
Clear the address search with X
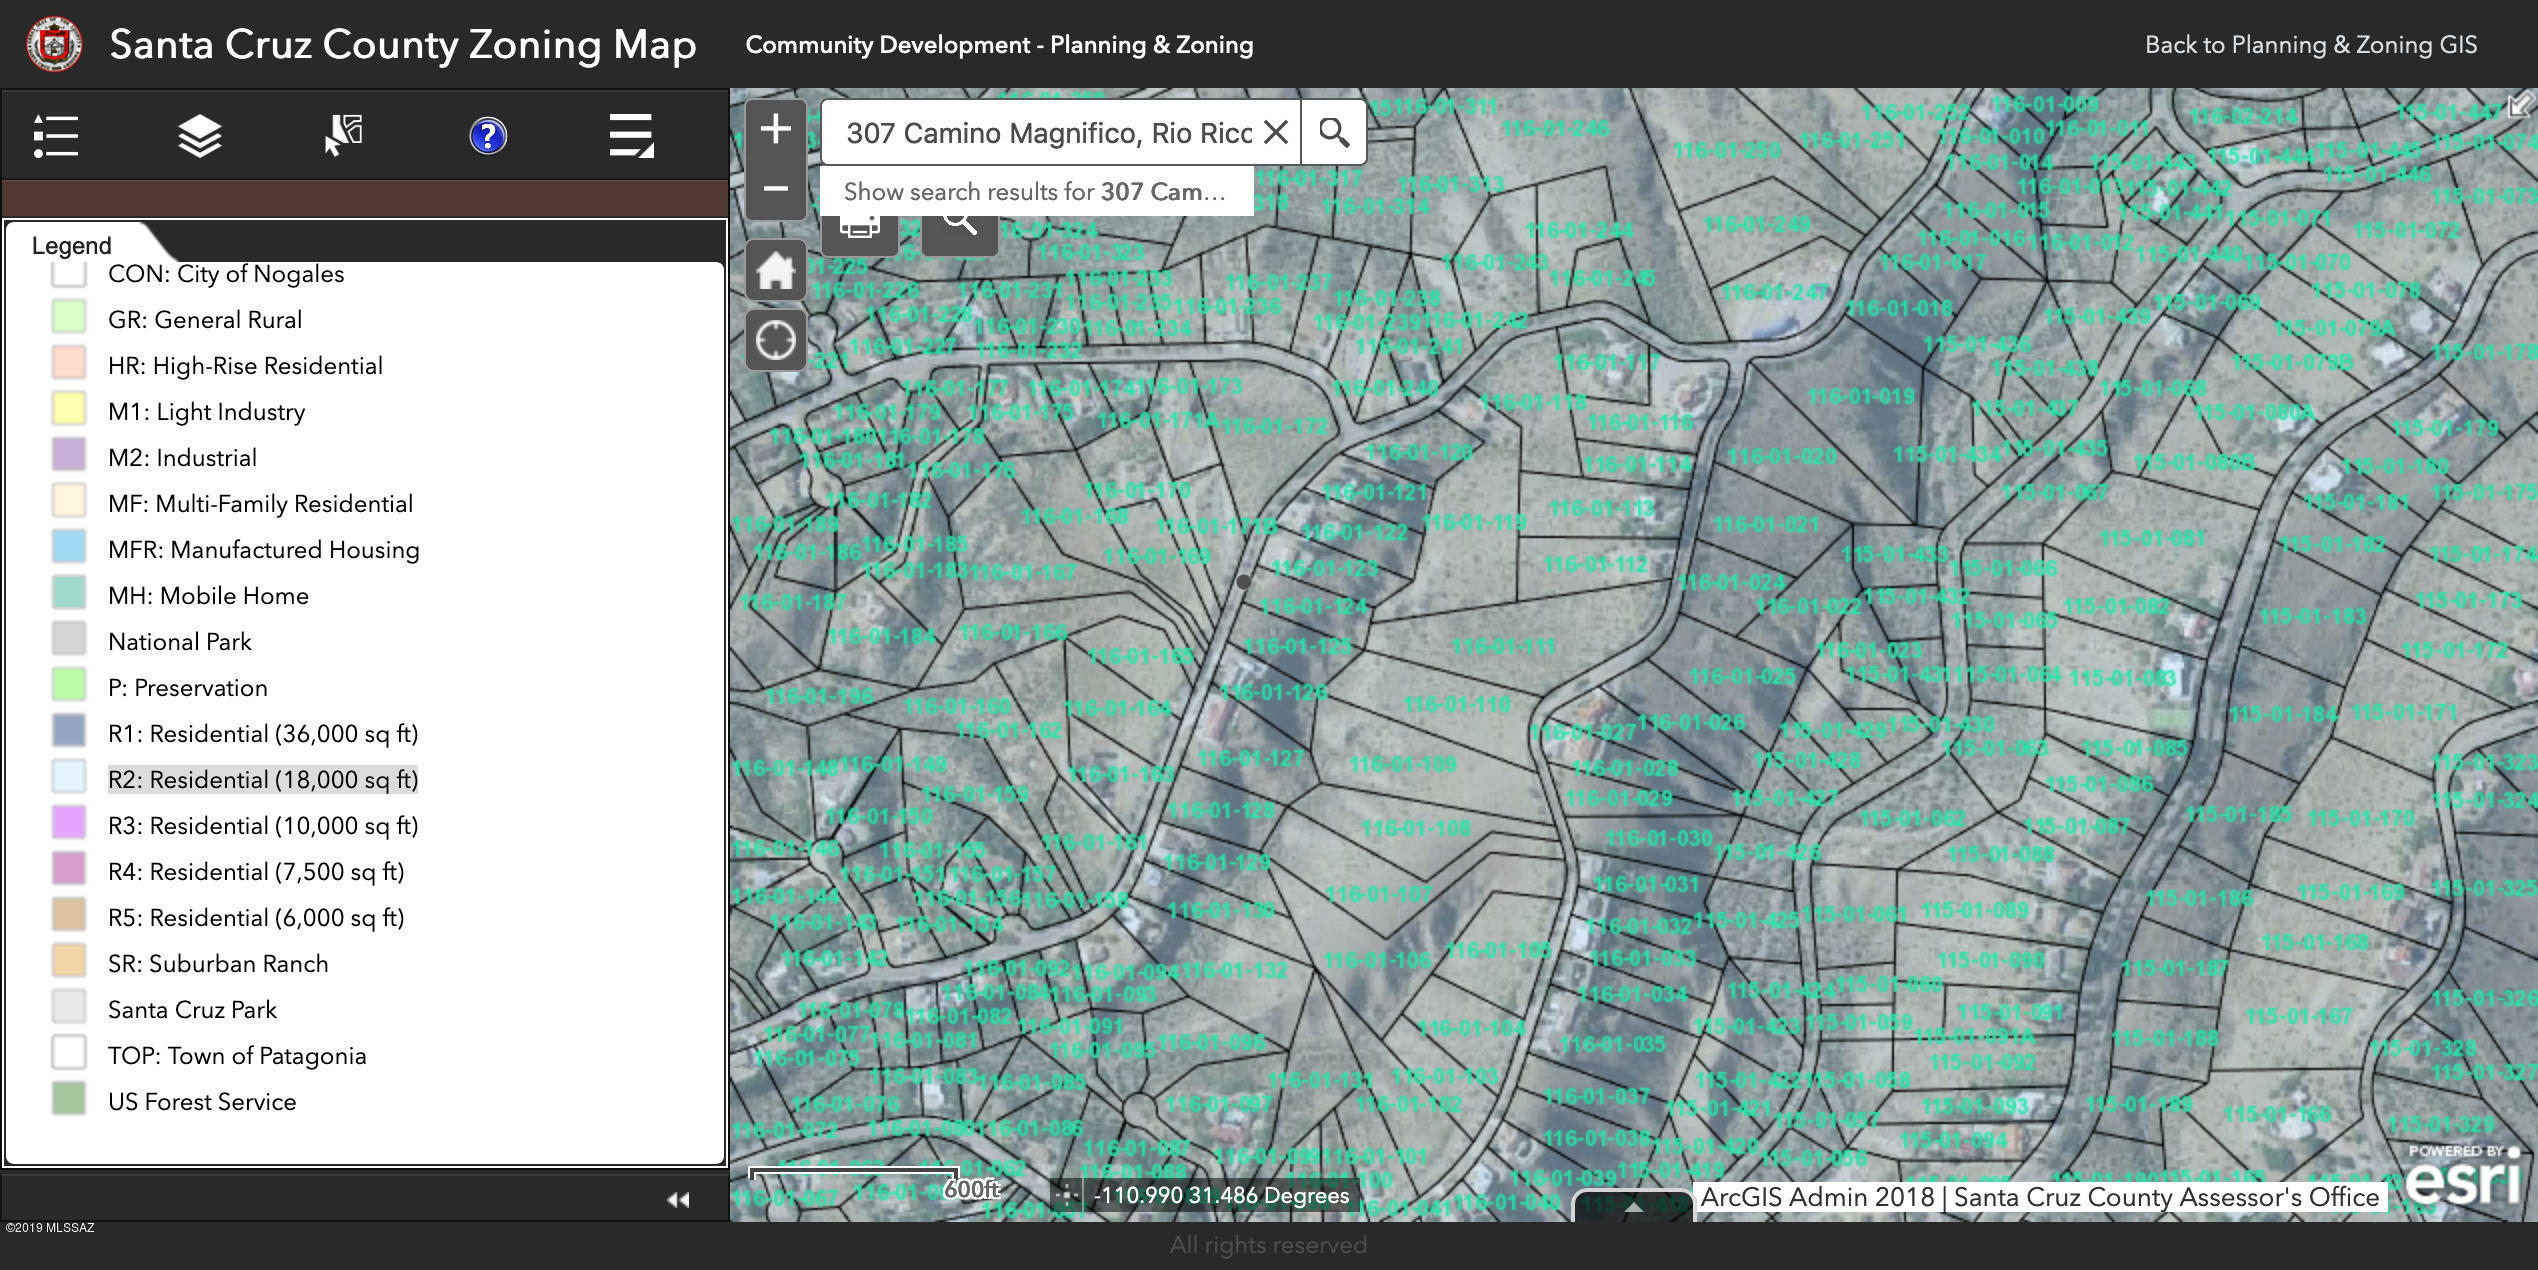[x=1276, y=132]
